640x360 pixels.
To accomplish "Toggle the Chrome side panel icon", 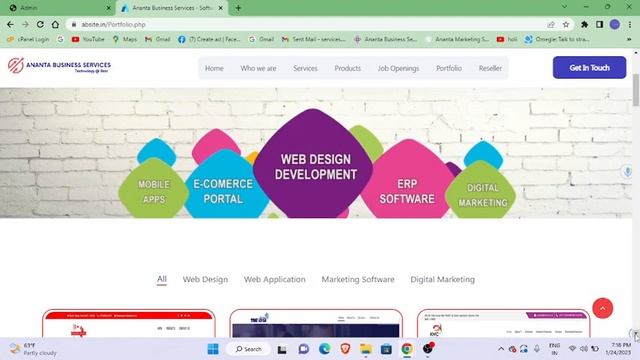I will [600, 24].
